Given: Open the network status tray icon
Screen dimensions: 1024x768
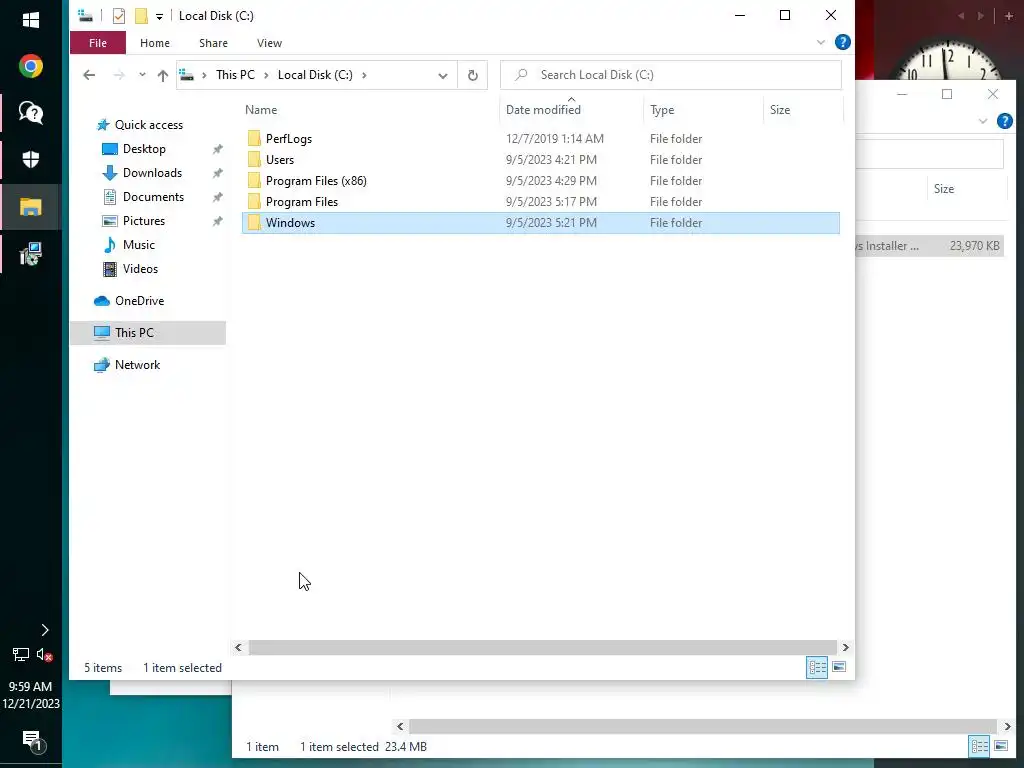Looking at the screenshot, I should point(21,654).
